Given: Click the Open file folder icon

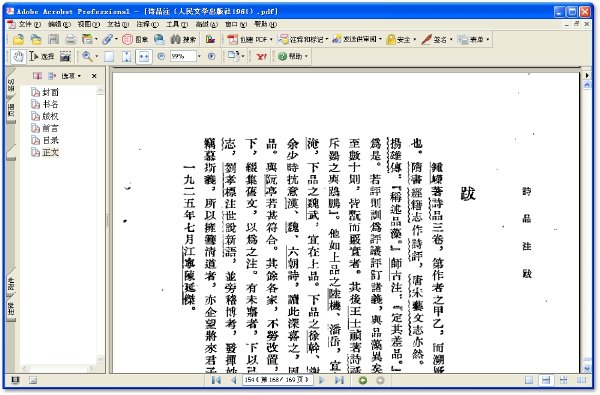Looking at the screenshot, I should pos(18,39).
